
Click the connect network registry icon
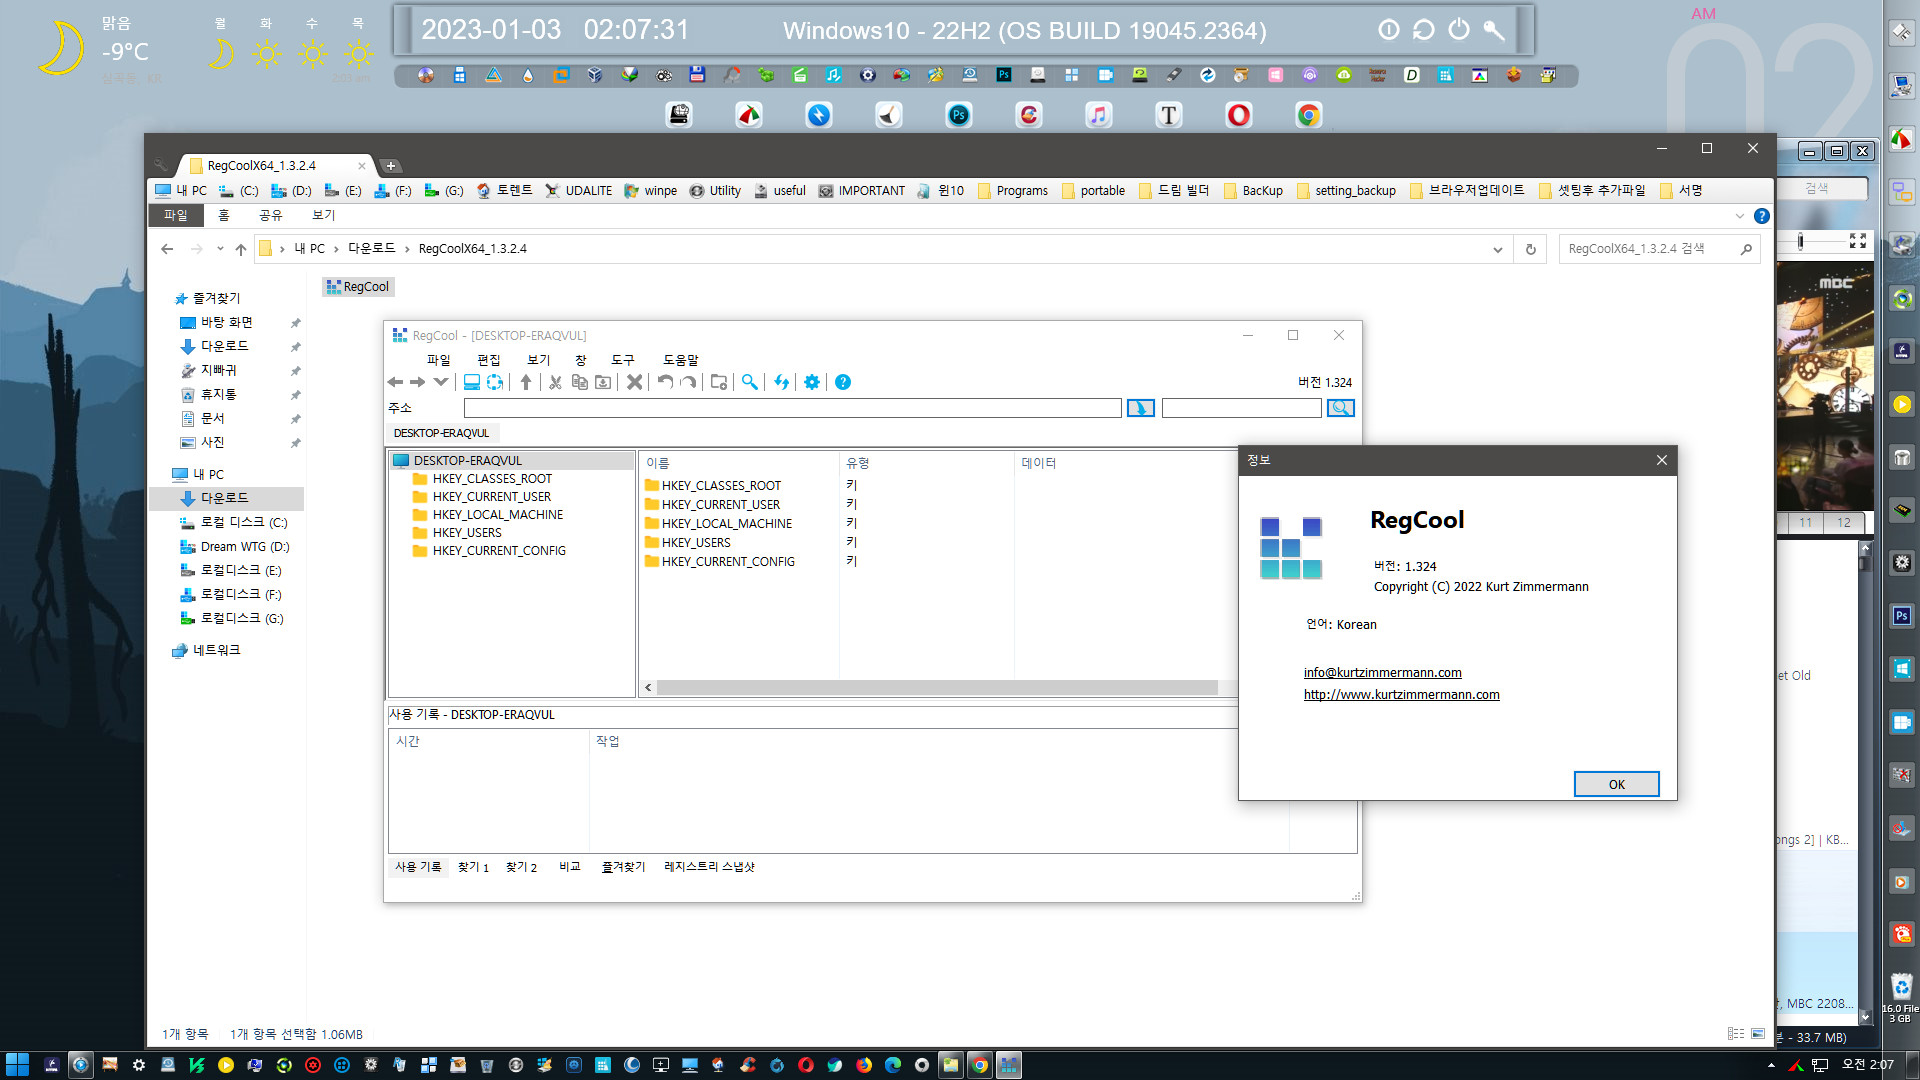pos(494,382)
